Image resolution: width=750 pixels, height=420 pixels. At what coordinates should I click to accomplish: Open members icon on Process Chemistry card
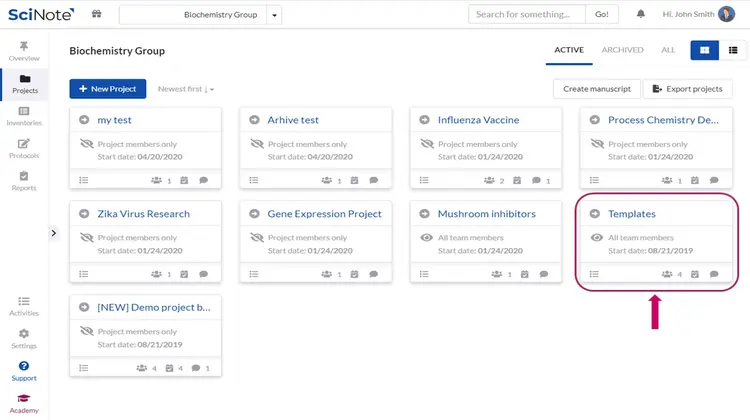coord(667,180)
